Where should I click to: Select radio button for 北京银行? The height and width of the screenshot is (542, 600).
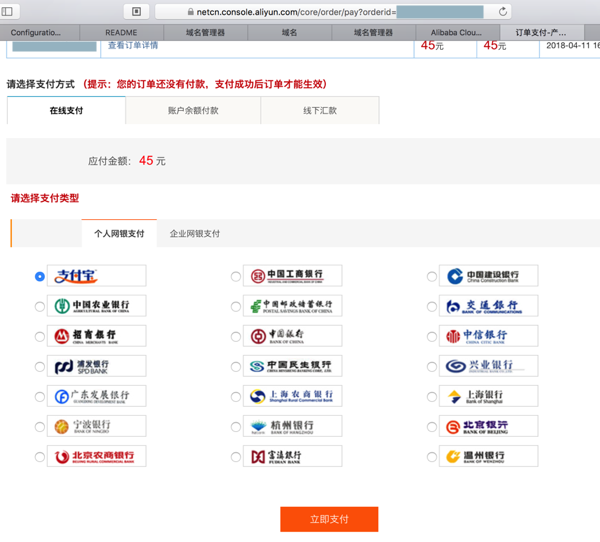(x=432, y=427)
